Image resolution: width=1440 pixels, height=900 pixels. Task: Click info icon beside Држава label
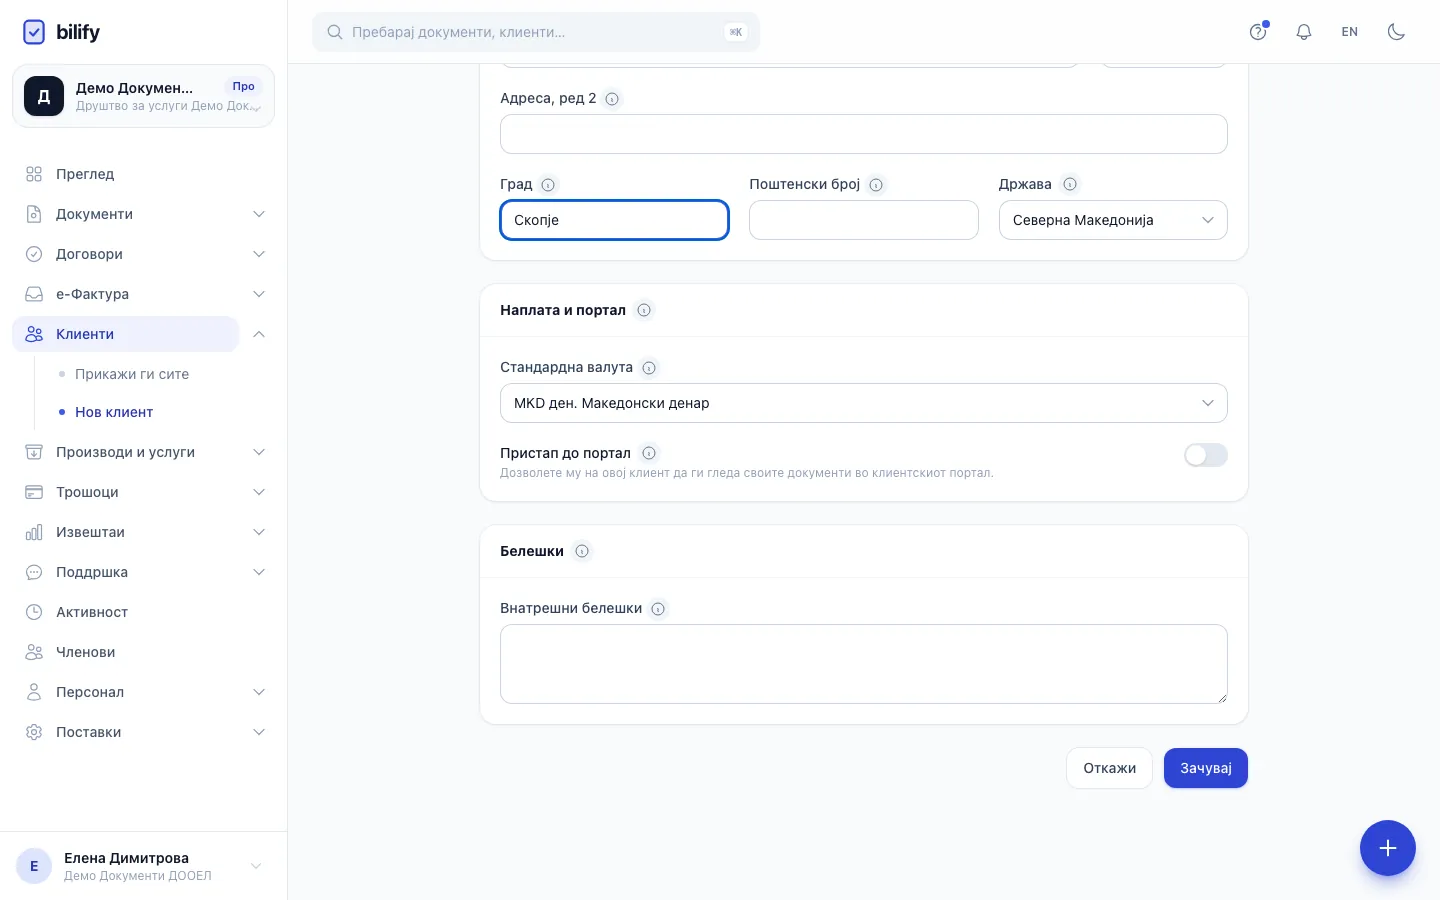[1070, 185]
